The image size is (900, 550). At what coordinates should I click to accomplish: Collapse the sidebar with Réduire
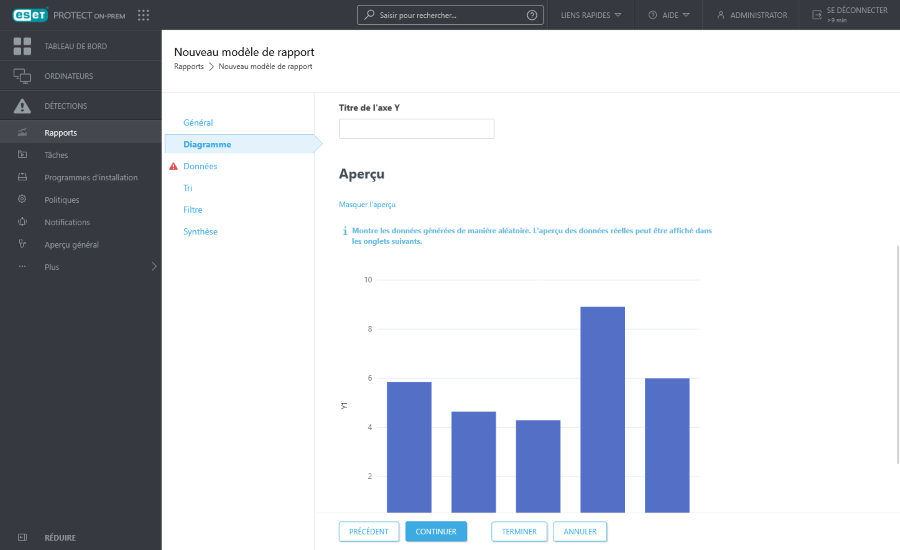coord(59,537)
